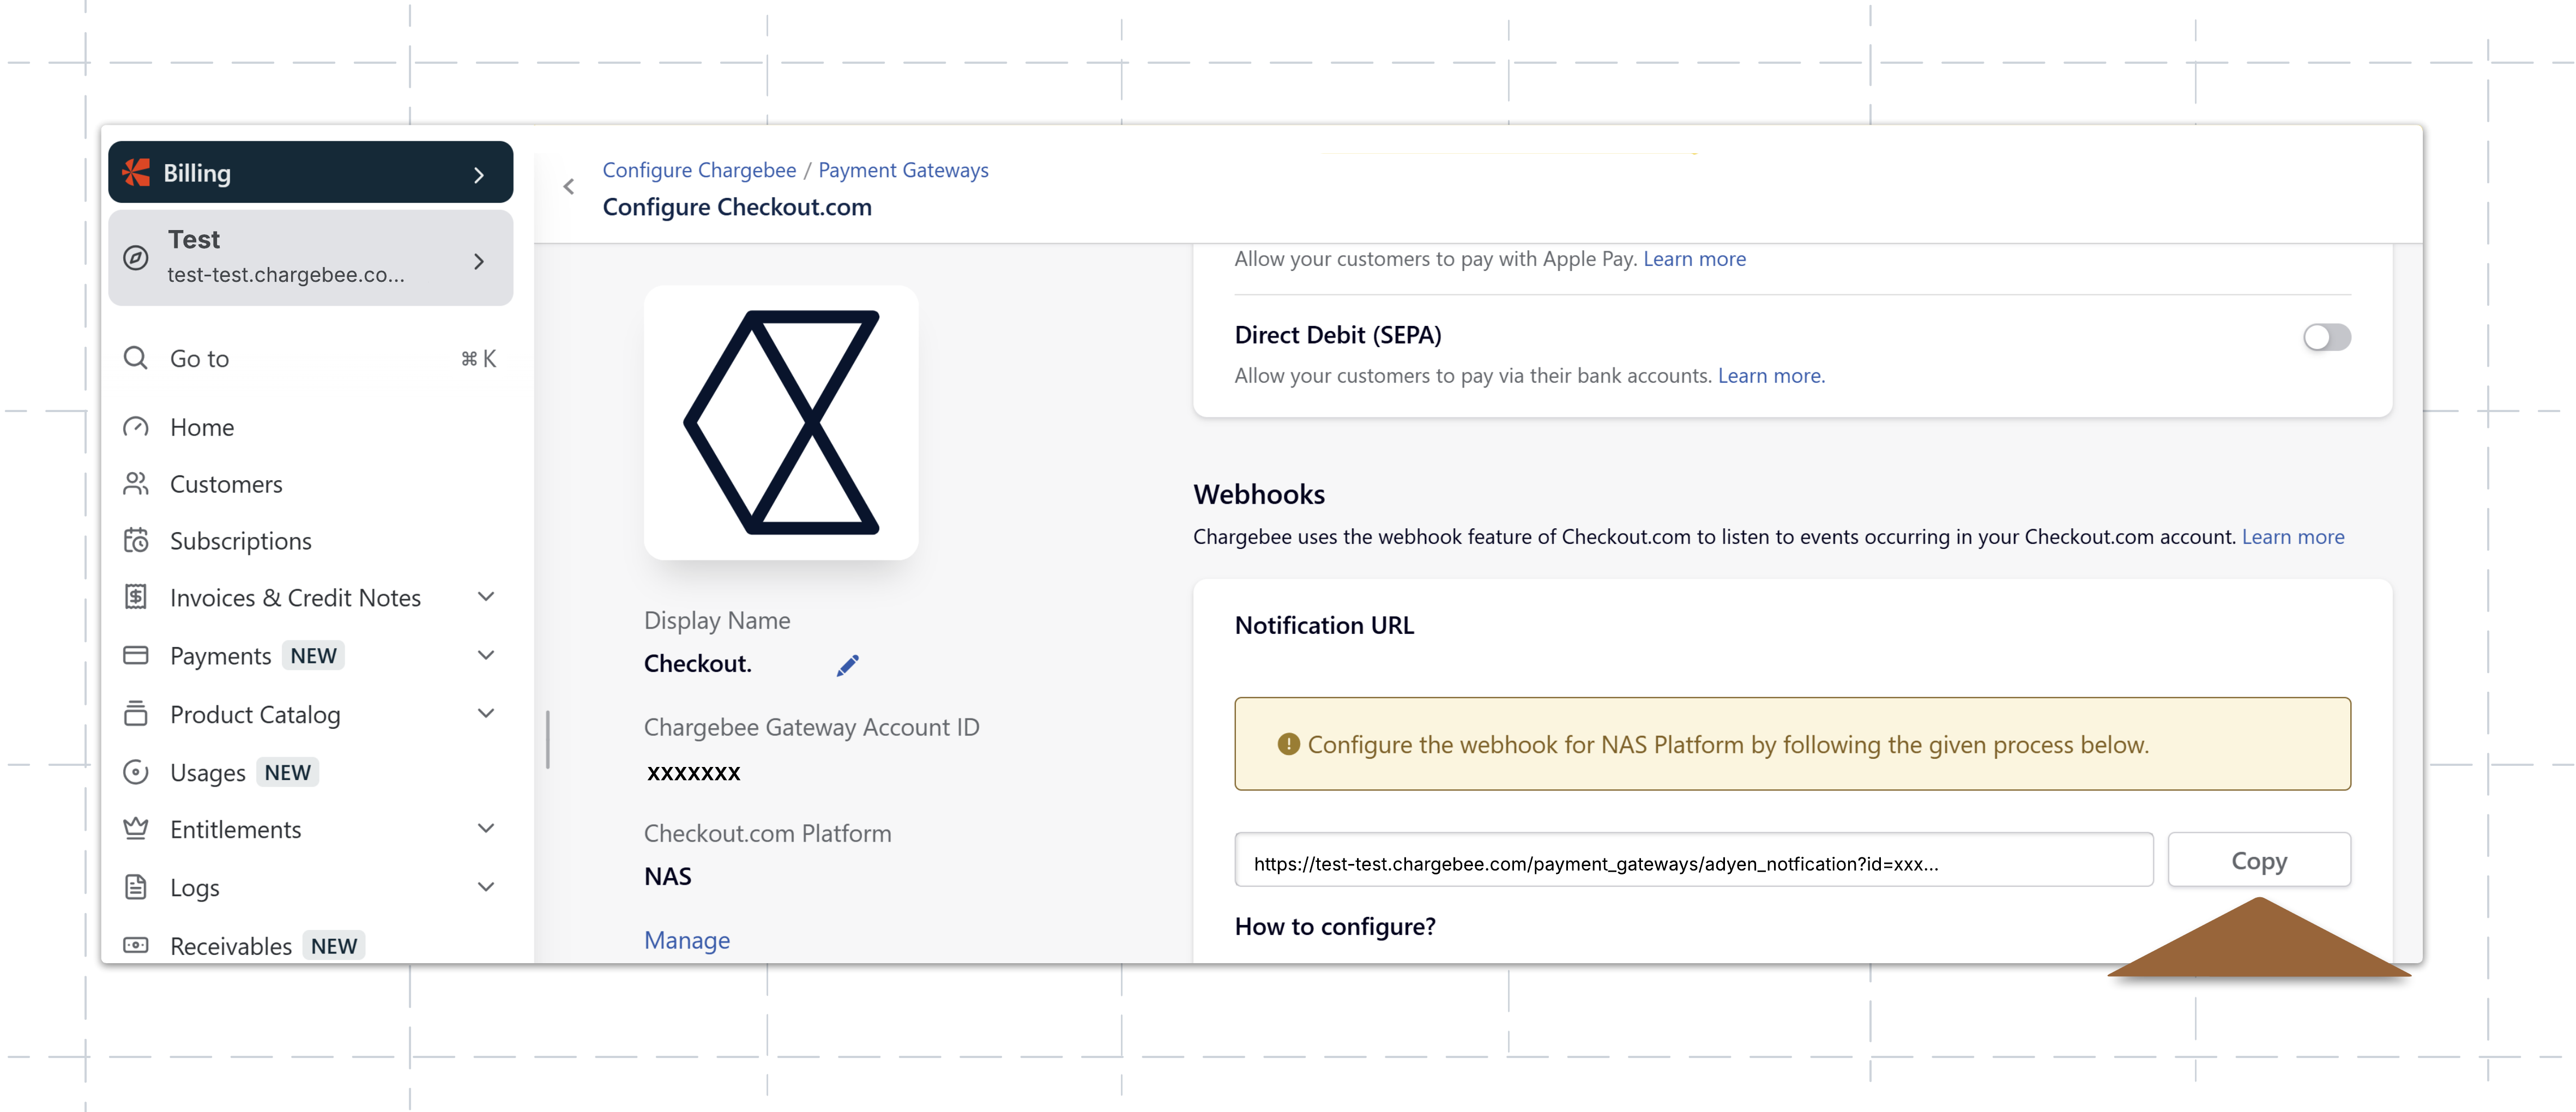
Task: Click the Checkout.com logo thumbnail
Action: (781, 422)
